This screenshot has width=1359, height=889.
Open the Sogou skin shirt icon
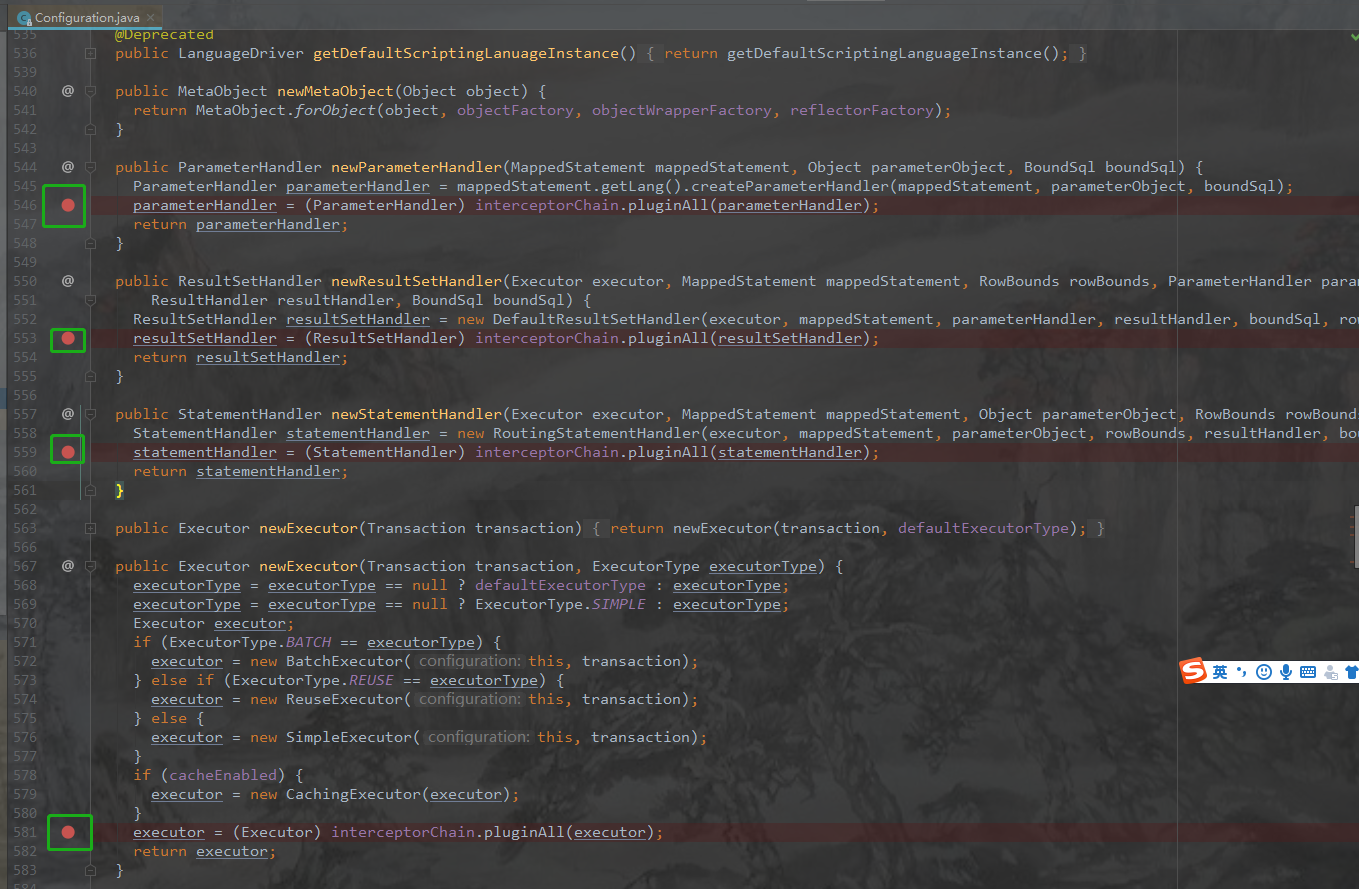pyautogui.click(x=1352, y=672)
